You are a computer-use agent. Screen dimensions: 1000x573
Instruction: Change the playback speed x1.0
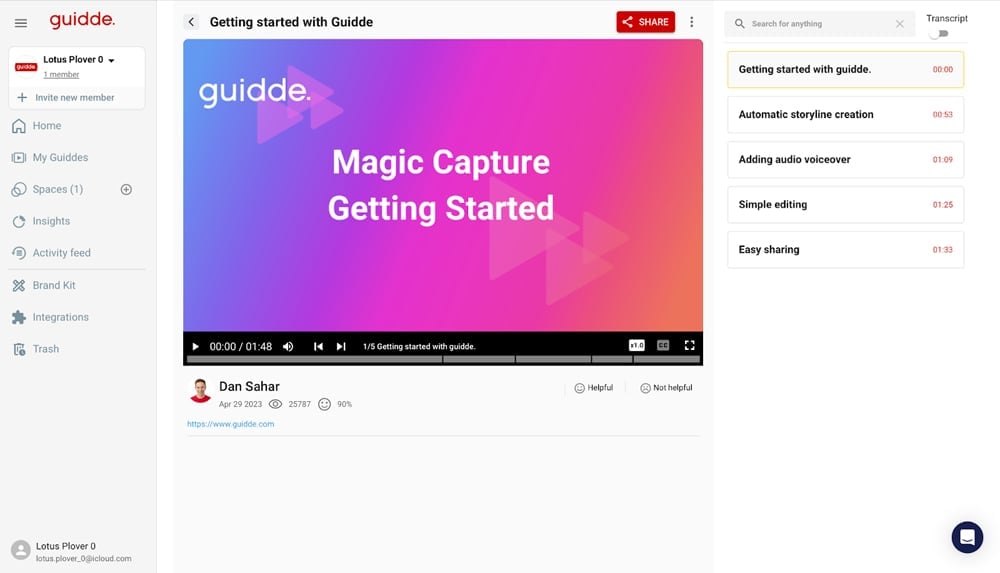coord(636,345)
